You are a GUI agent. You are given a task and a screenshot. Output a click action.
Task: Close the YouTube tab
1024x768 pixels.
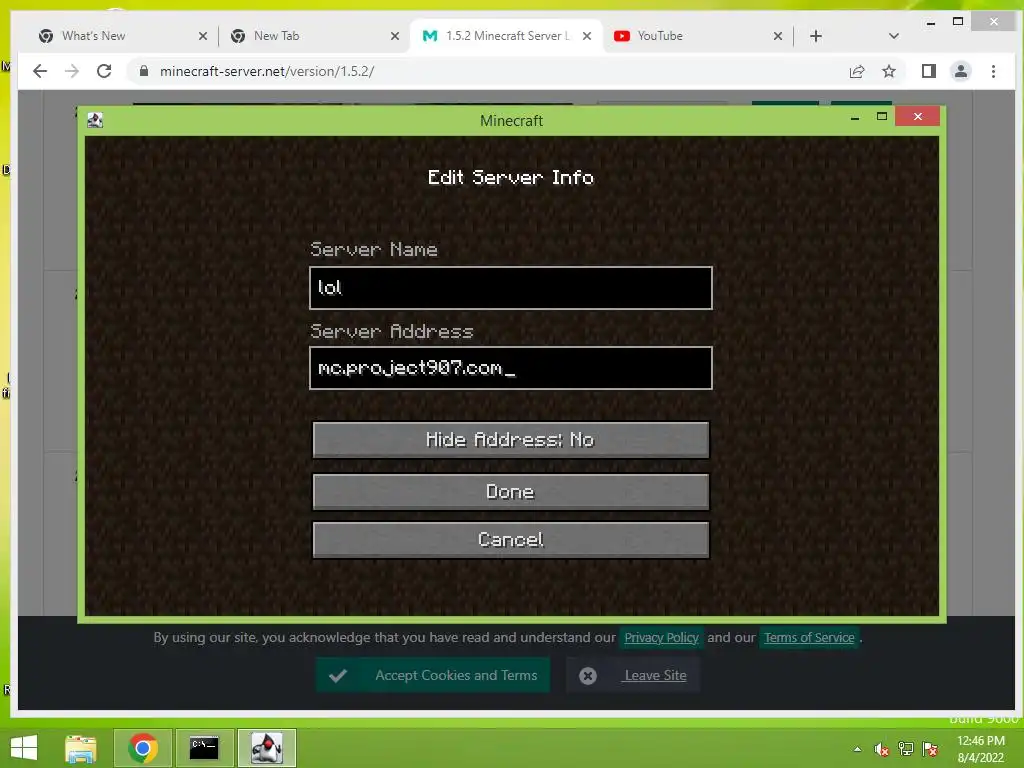pos(778,36)
